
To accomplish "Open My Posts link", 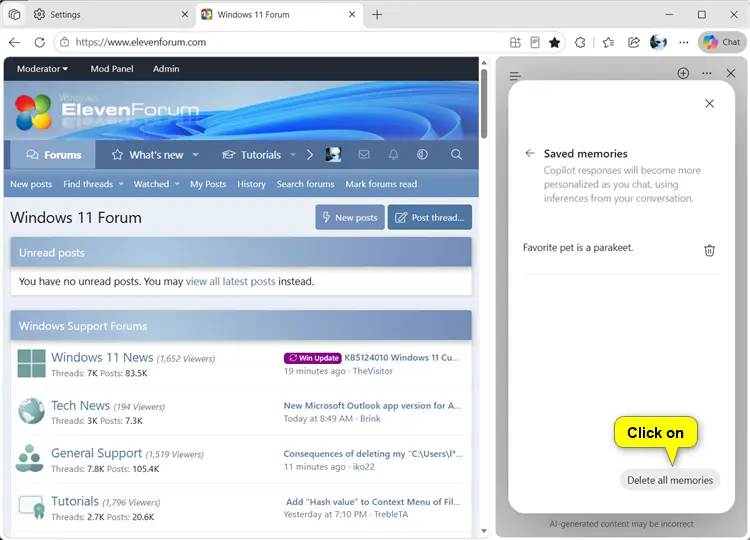I will click(208, 184).
